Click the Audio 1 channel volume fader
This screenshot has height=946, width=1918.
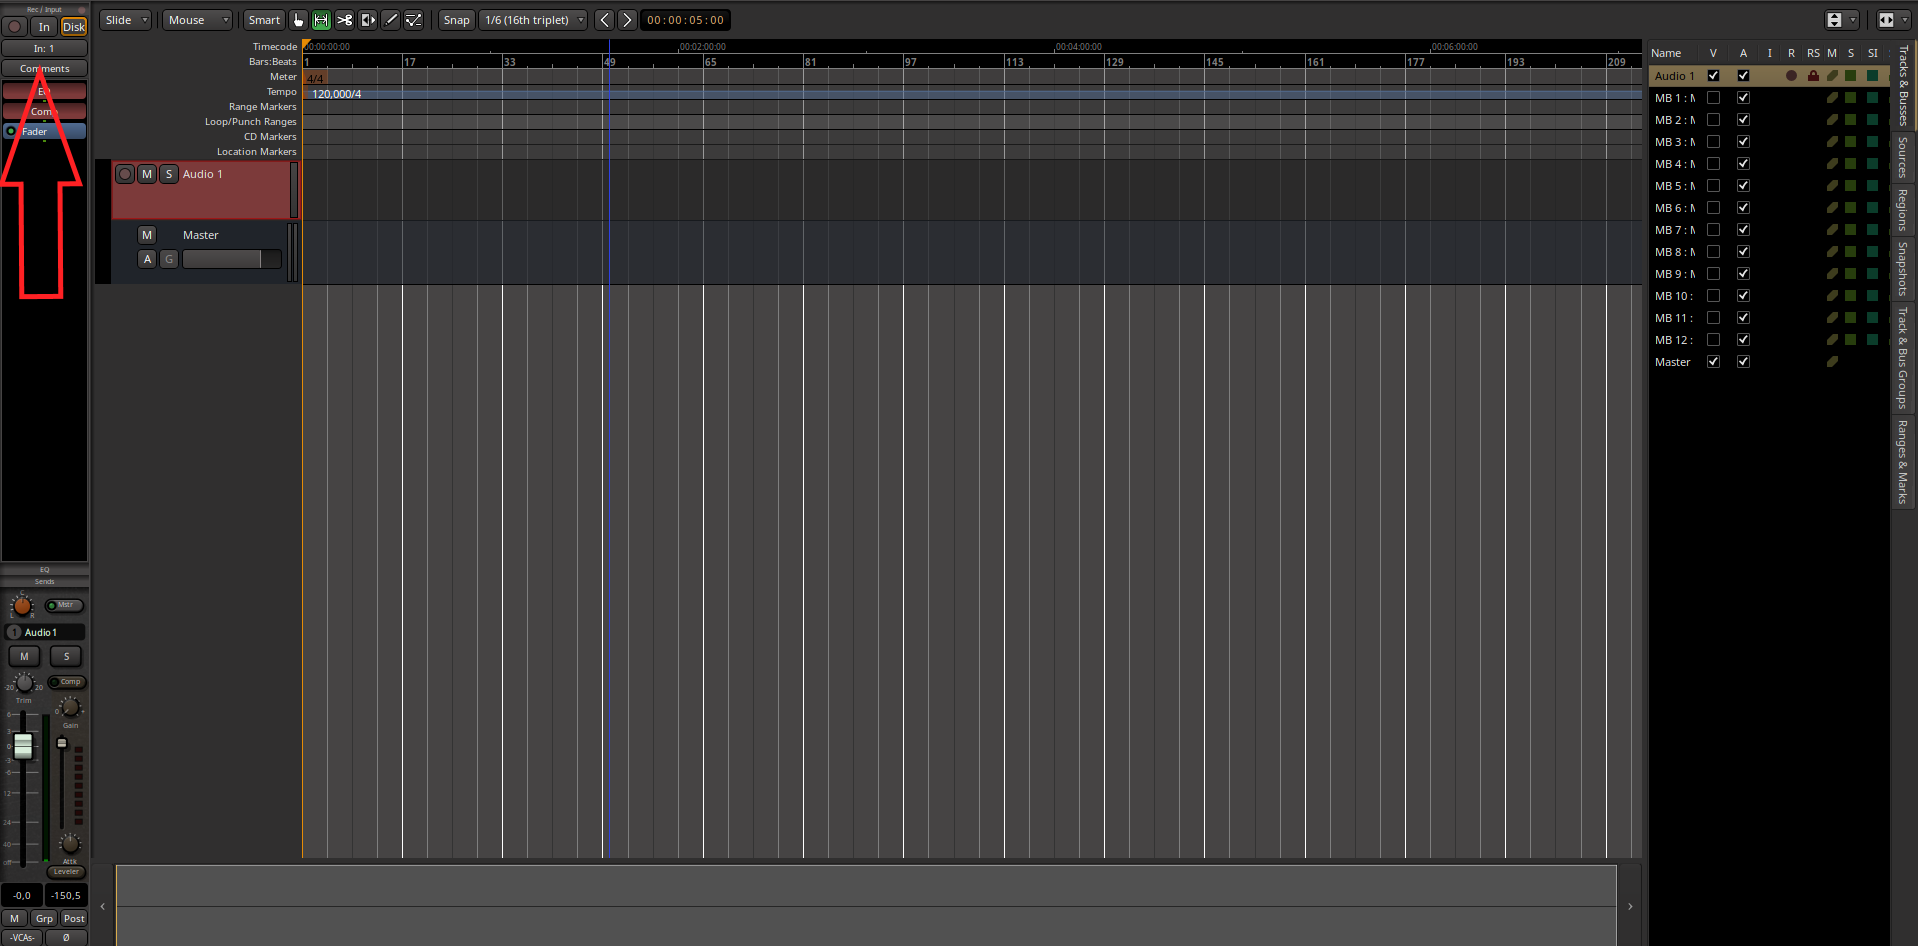23,746
